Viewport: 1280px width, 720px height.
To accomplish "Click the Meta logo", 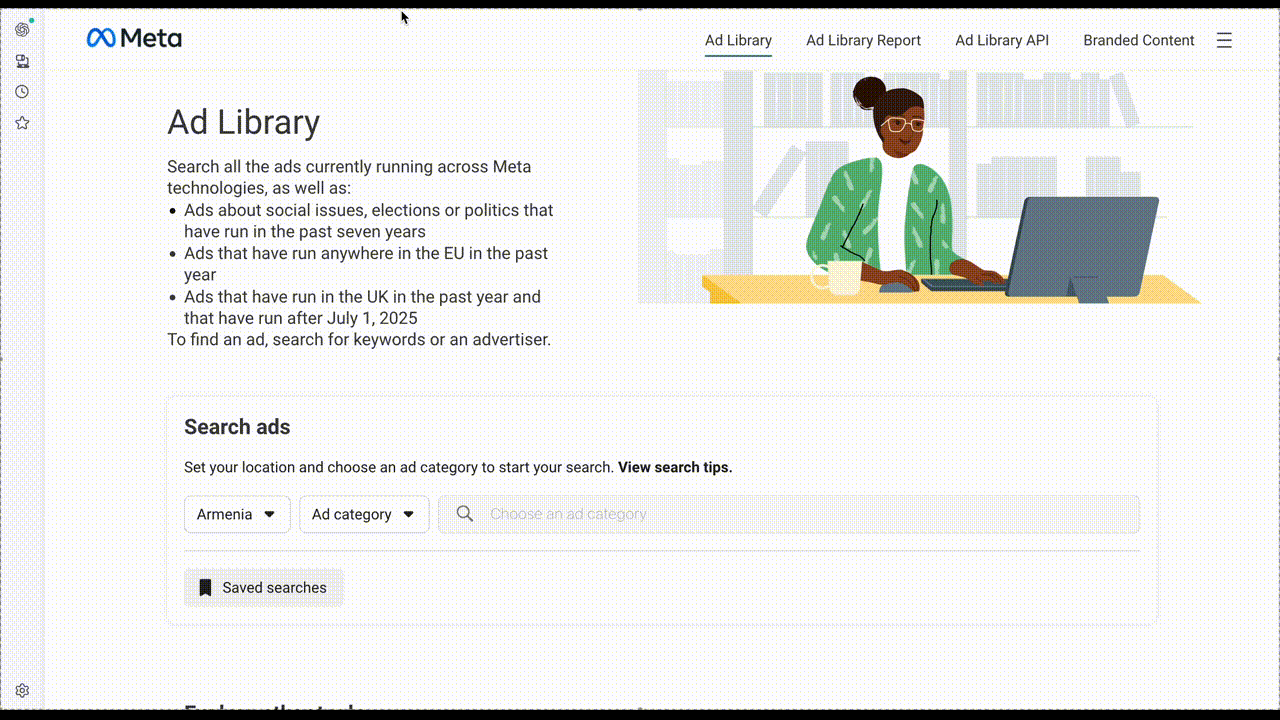I will coord(134,39).
